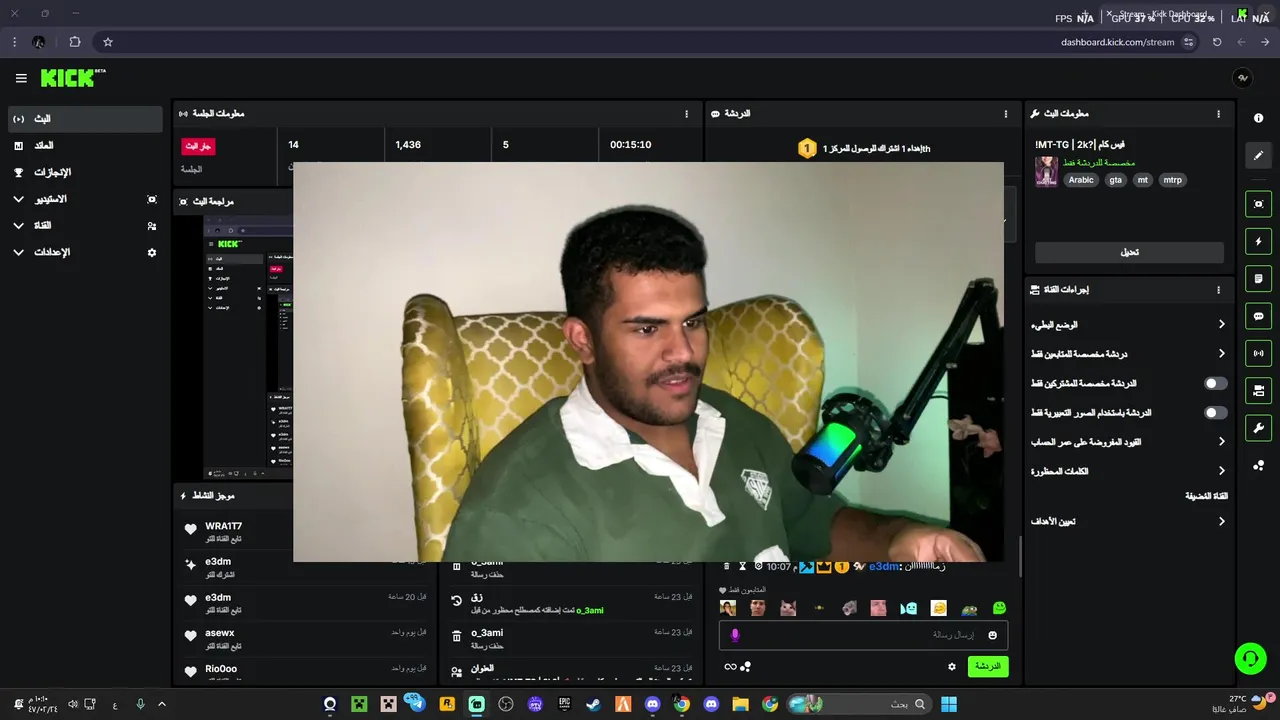Click the green broadcast signal rail icon
Image resolution: width=1280 pixels, height=720 pixels.
[1258, 353]
